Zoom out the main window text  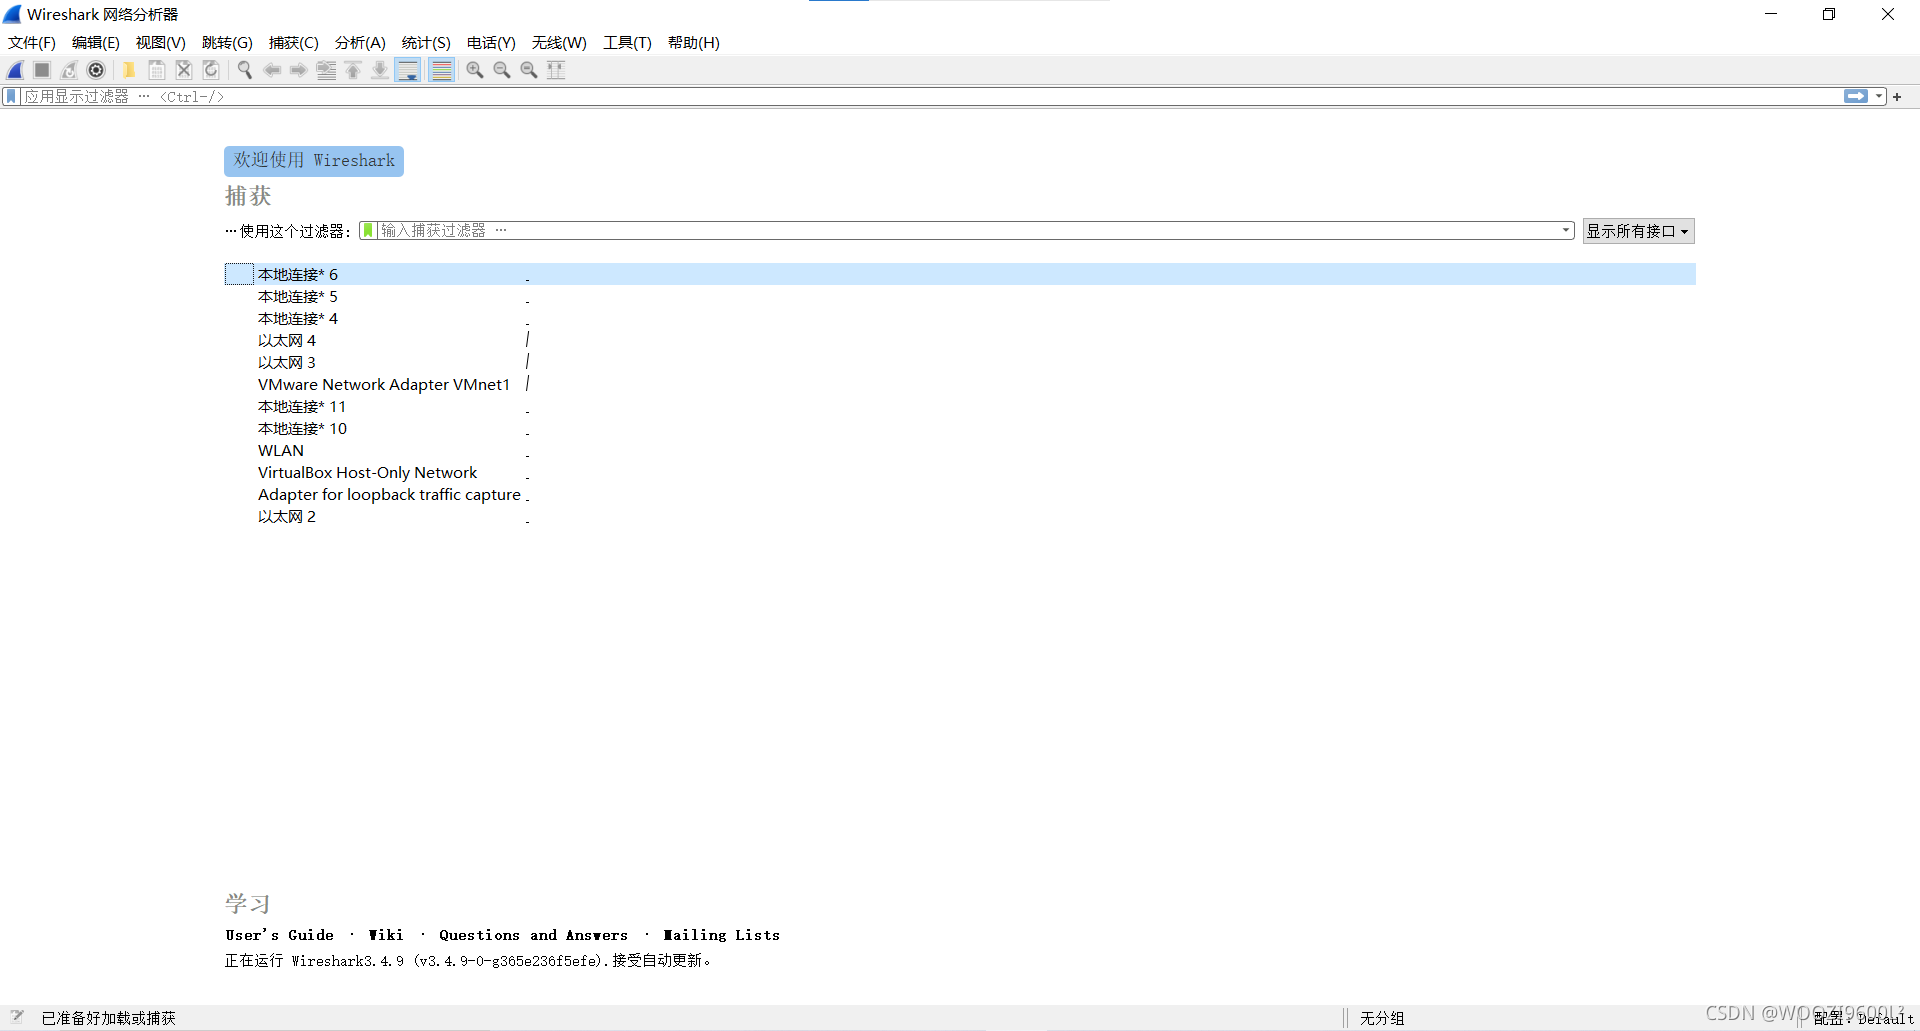click(502, 70)
